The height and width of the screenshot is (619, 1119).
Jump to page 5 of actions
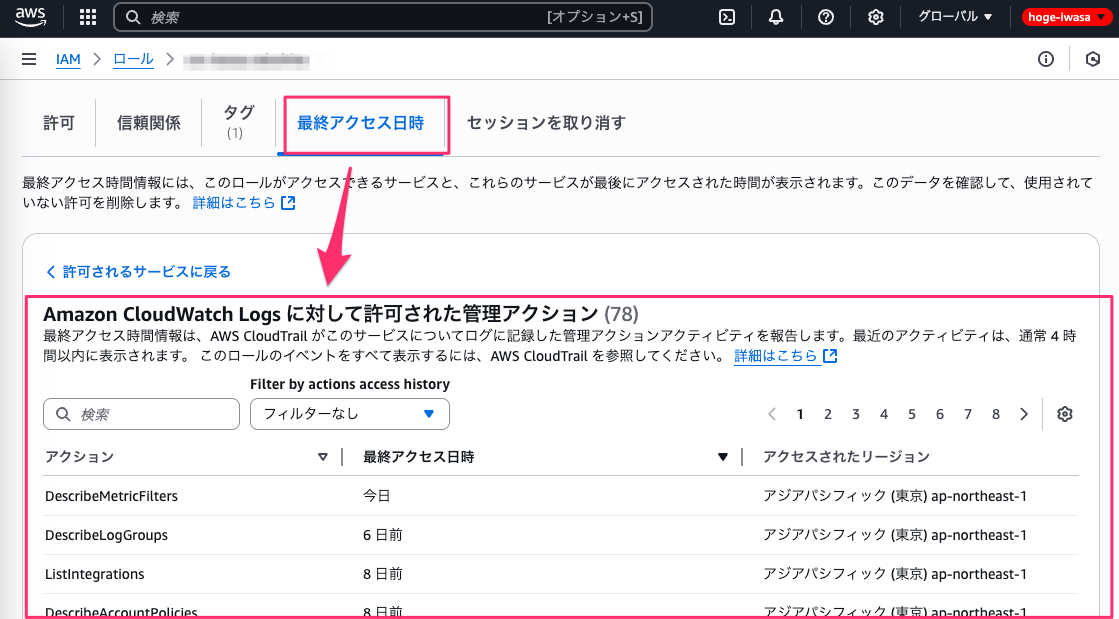click(x=912, y=414)
